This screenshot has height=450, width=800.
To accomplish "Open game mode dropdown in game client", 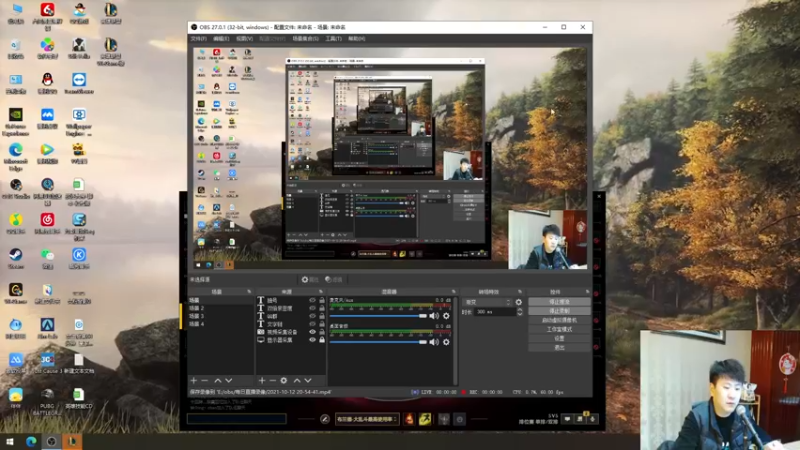I will click(367, 419).
